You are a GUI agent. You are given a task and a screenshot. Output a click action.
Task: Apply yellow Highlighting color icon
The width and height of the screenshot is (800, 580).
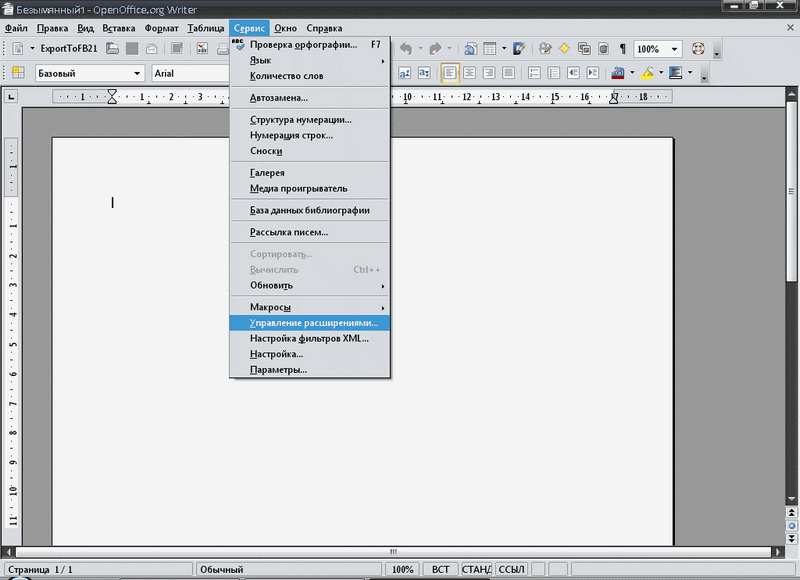coord(647,73)
